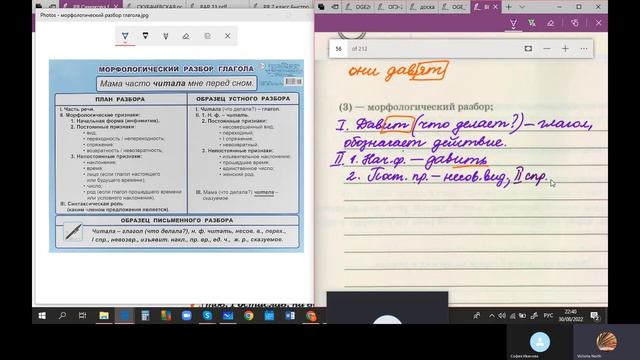Open the three-dots more menu in PDF bar

584,49
